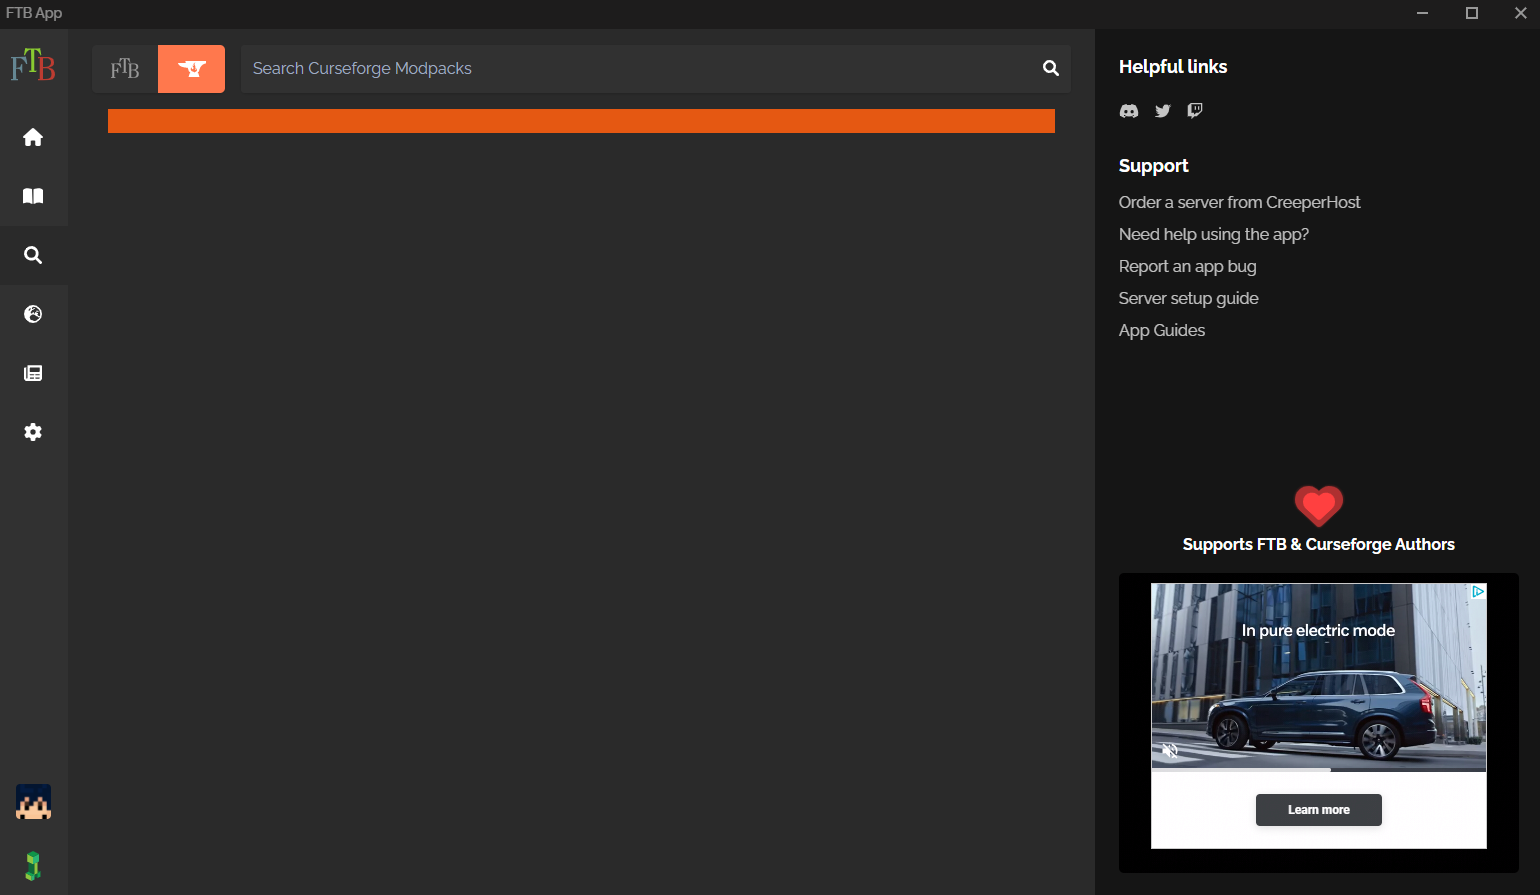The height and width of the screenshot is (895, 1540).
Task: Open Order a server from CreeperHost
Action: coord(1239,201)
